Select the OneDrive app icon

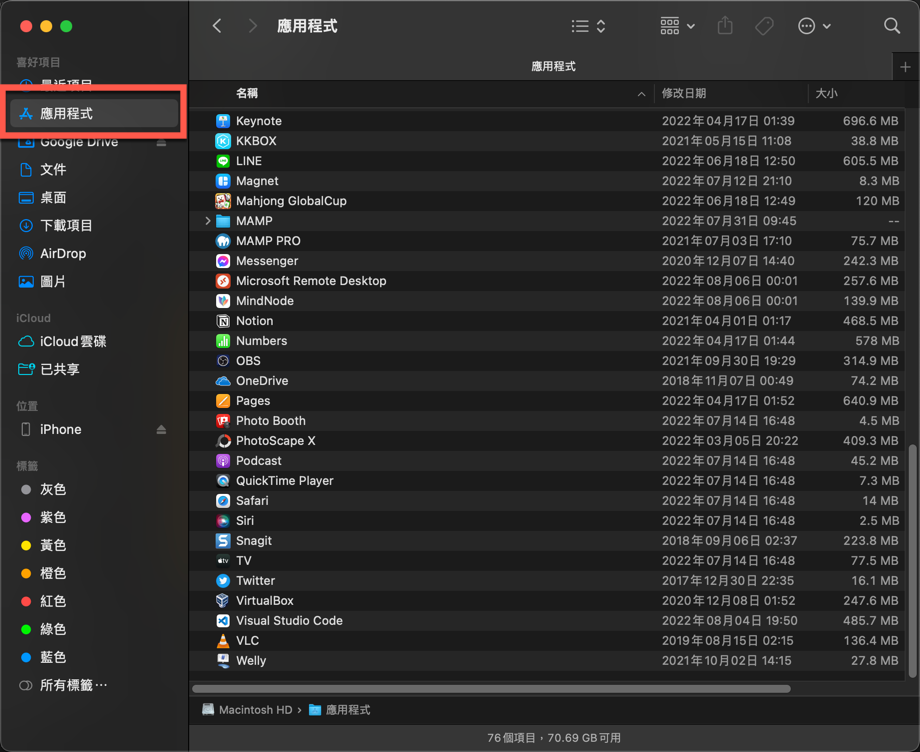[x=222, y=381]
